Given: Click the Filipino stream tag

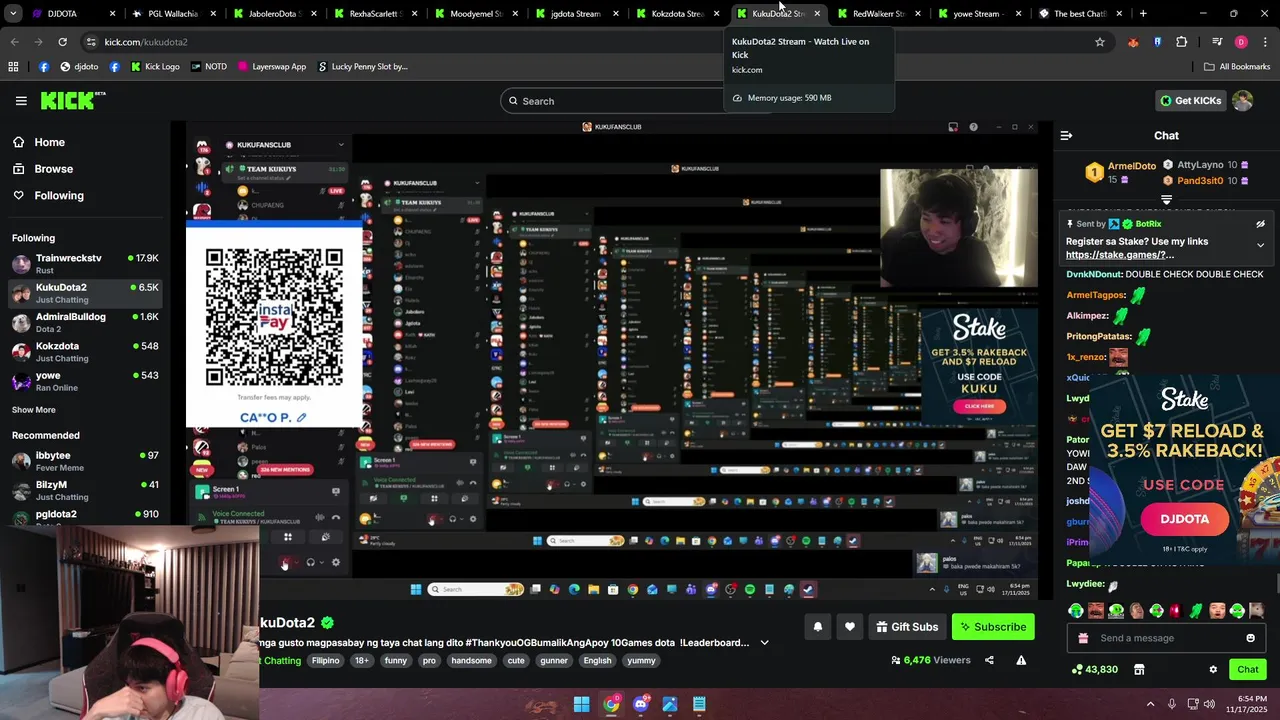Looking at the screenshot, I should click(x=325, y=661).
